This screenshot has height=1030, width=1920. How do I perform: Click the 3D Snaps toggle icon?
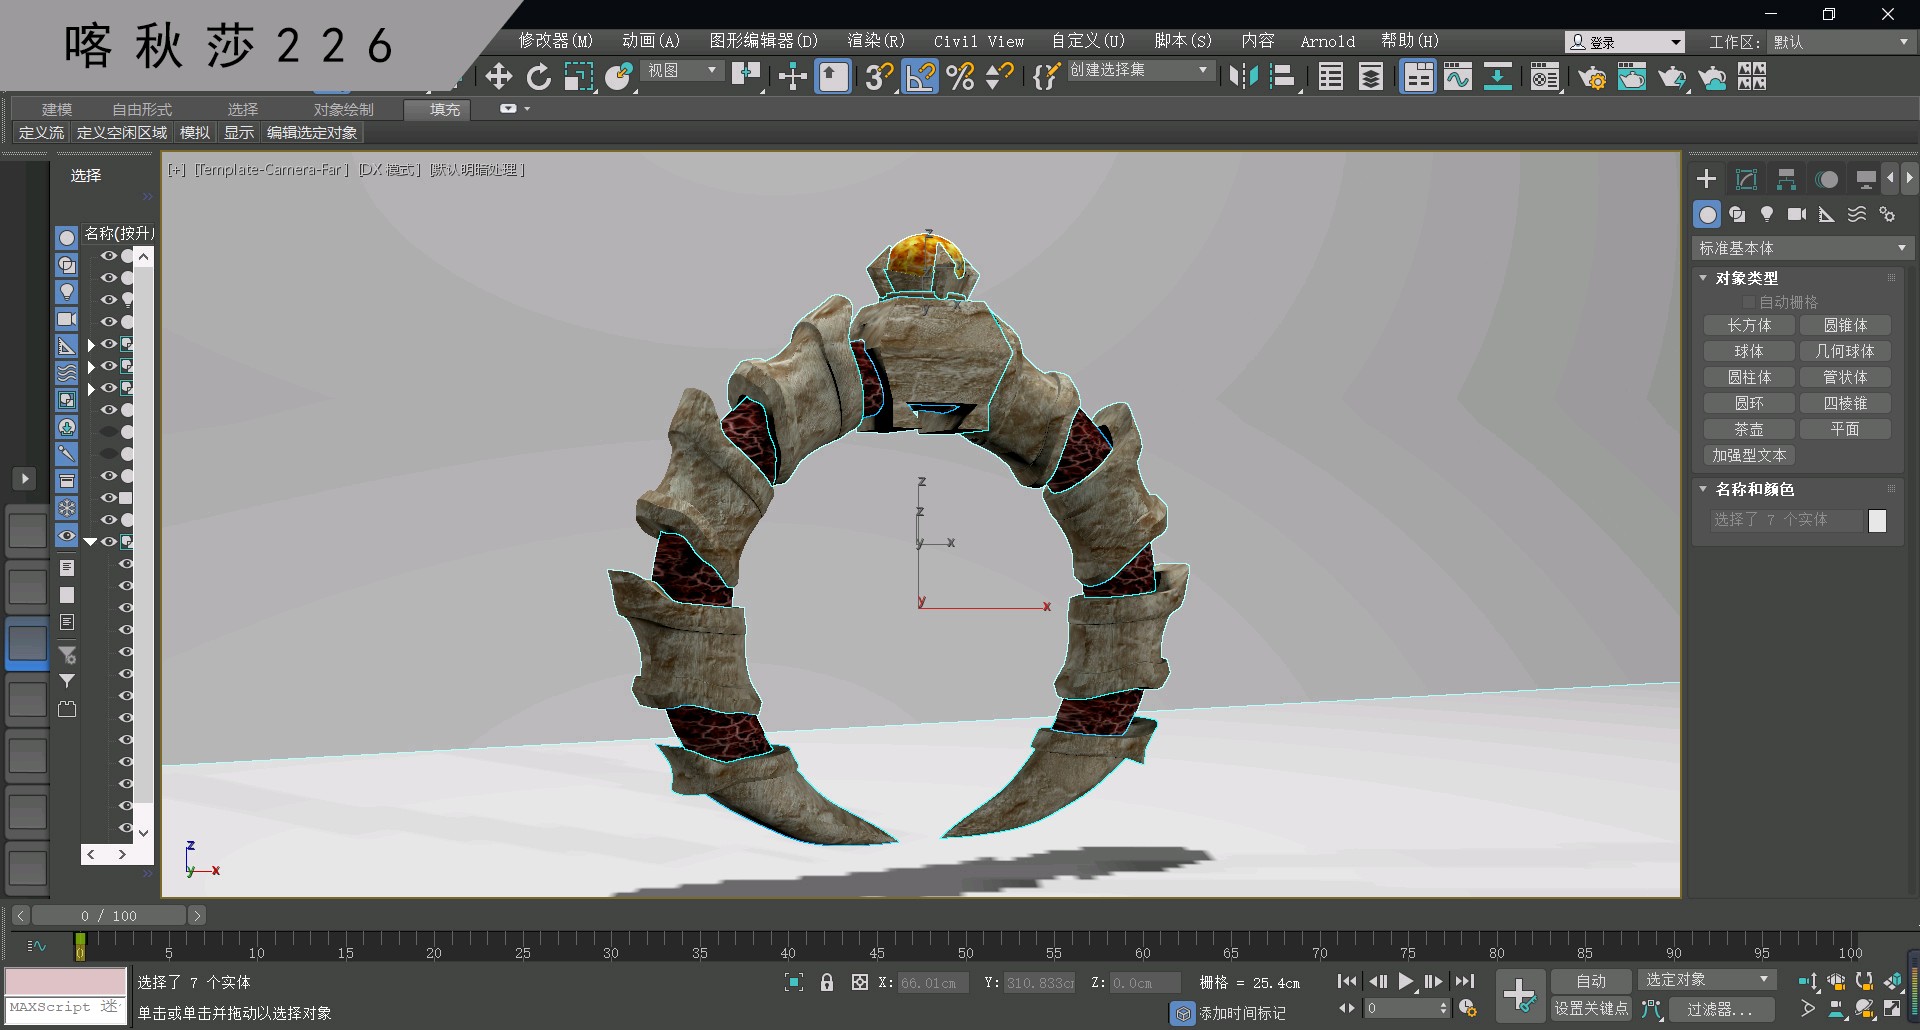(879, 77)
